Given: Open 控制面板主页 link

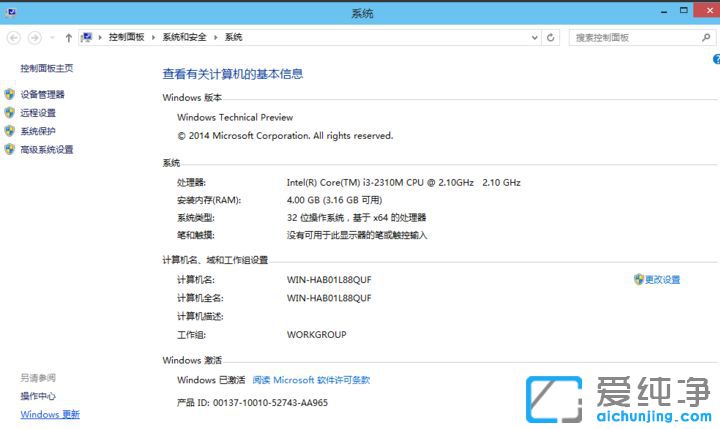Looking at the screenshot, I should click(46, 68).
